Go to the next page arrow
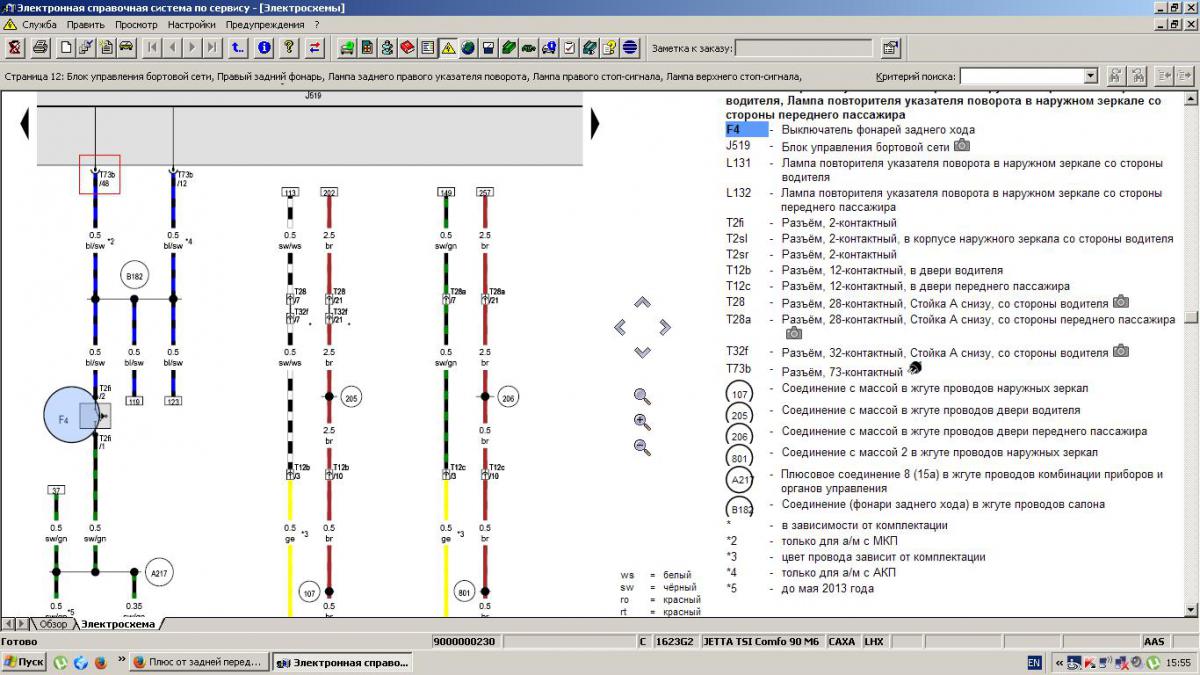The height and width of the screenshot is (675, 1200). pos(192,47)
